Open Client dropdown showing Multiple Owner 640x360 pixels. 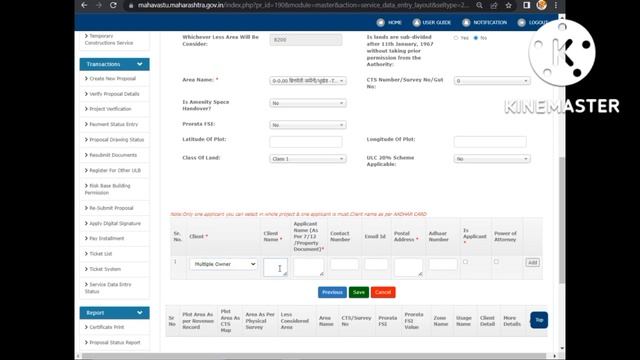(x=223, y=264)
